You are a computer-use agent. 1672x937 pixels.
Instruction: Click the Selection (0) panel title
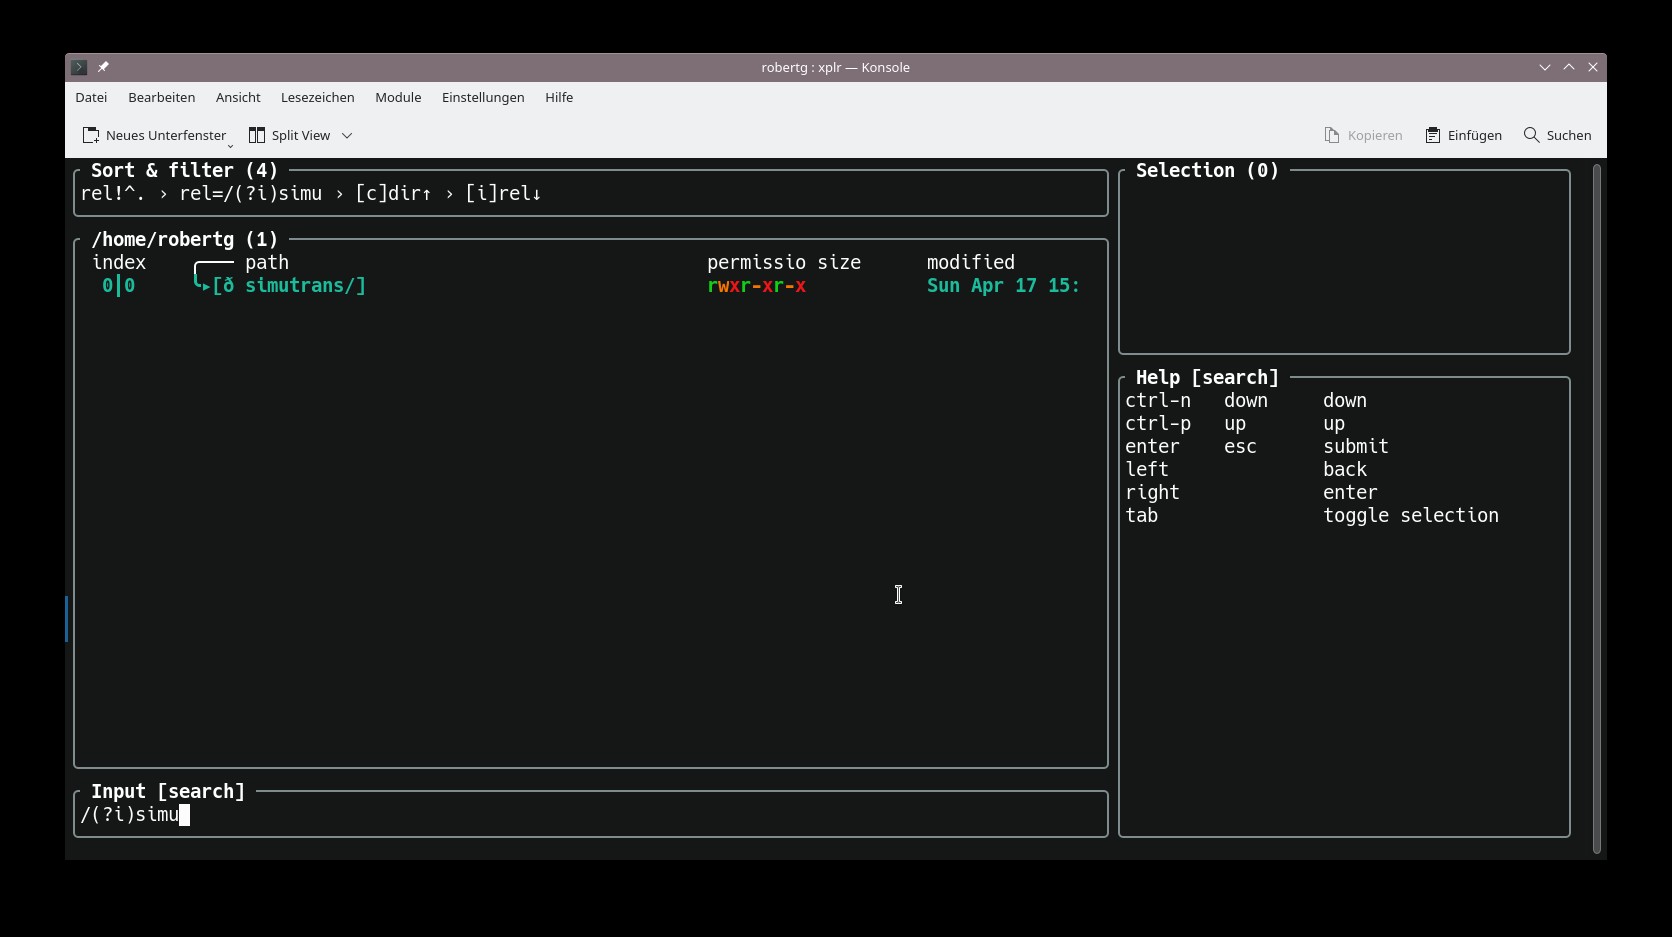[x=1207, y=171]
